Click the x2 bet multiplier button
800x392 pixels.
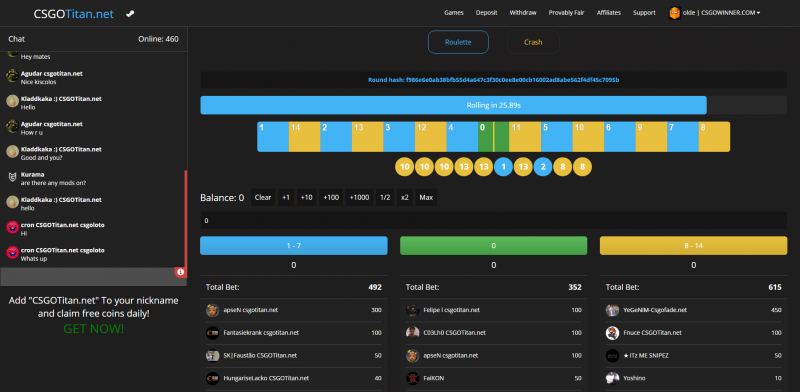click(x=405, y=198)
